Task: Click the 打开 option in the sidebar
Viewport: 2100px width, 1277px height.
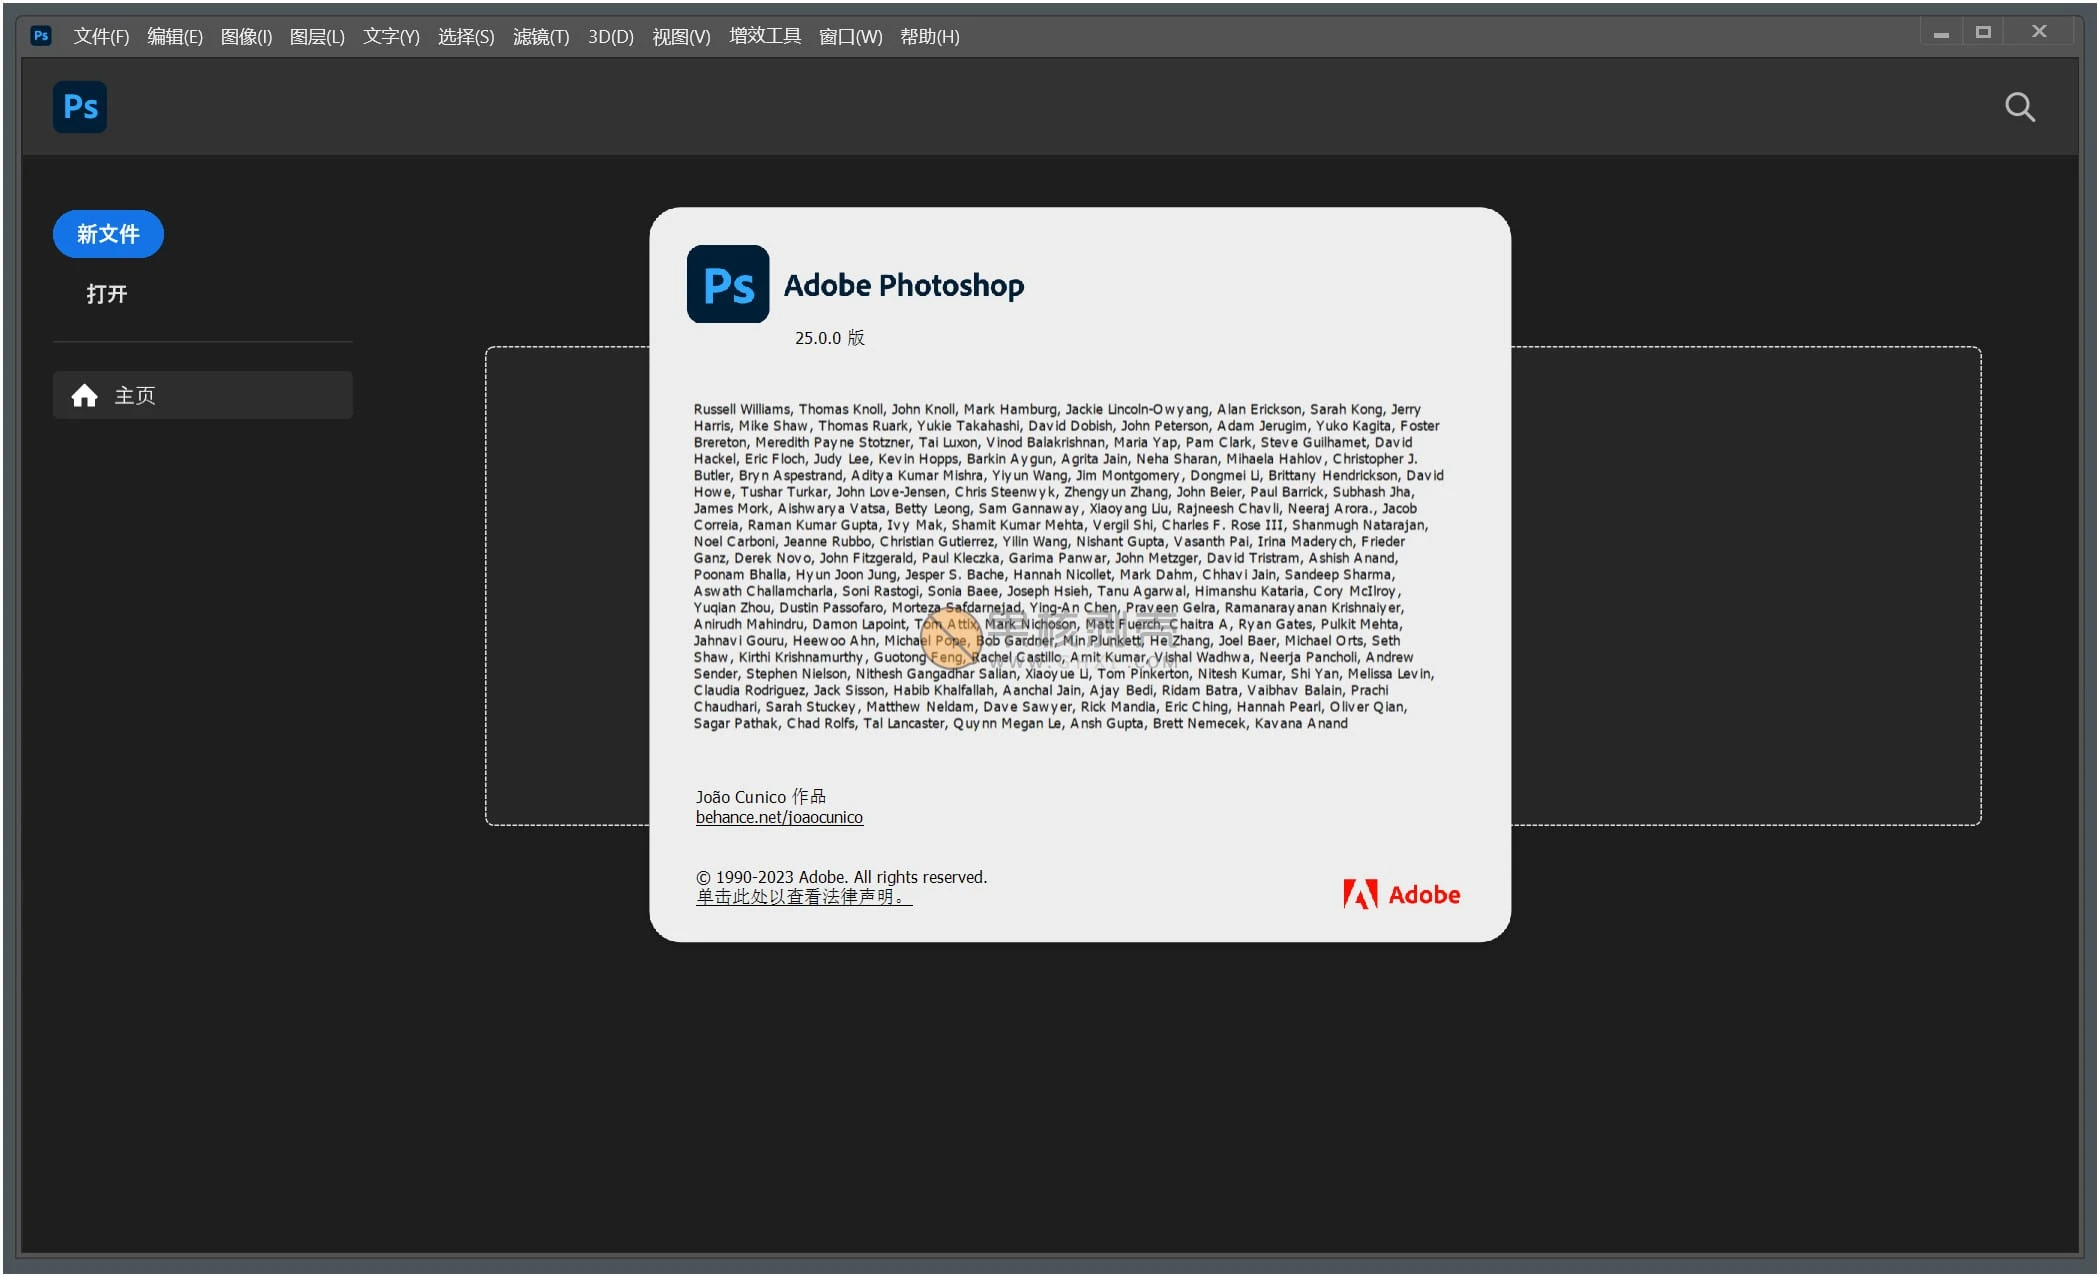Action: click(x=106, y=294)
